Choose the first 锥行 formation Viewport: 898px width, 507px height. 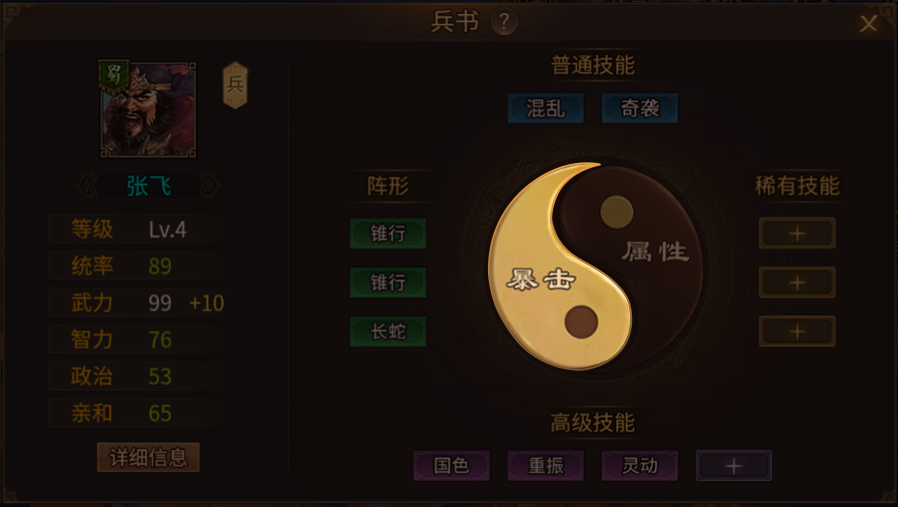pos(388,233)
